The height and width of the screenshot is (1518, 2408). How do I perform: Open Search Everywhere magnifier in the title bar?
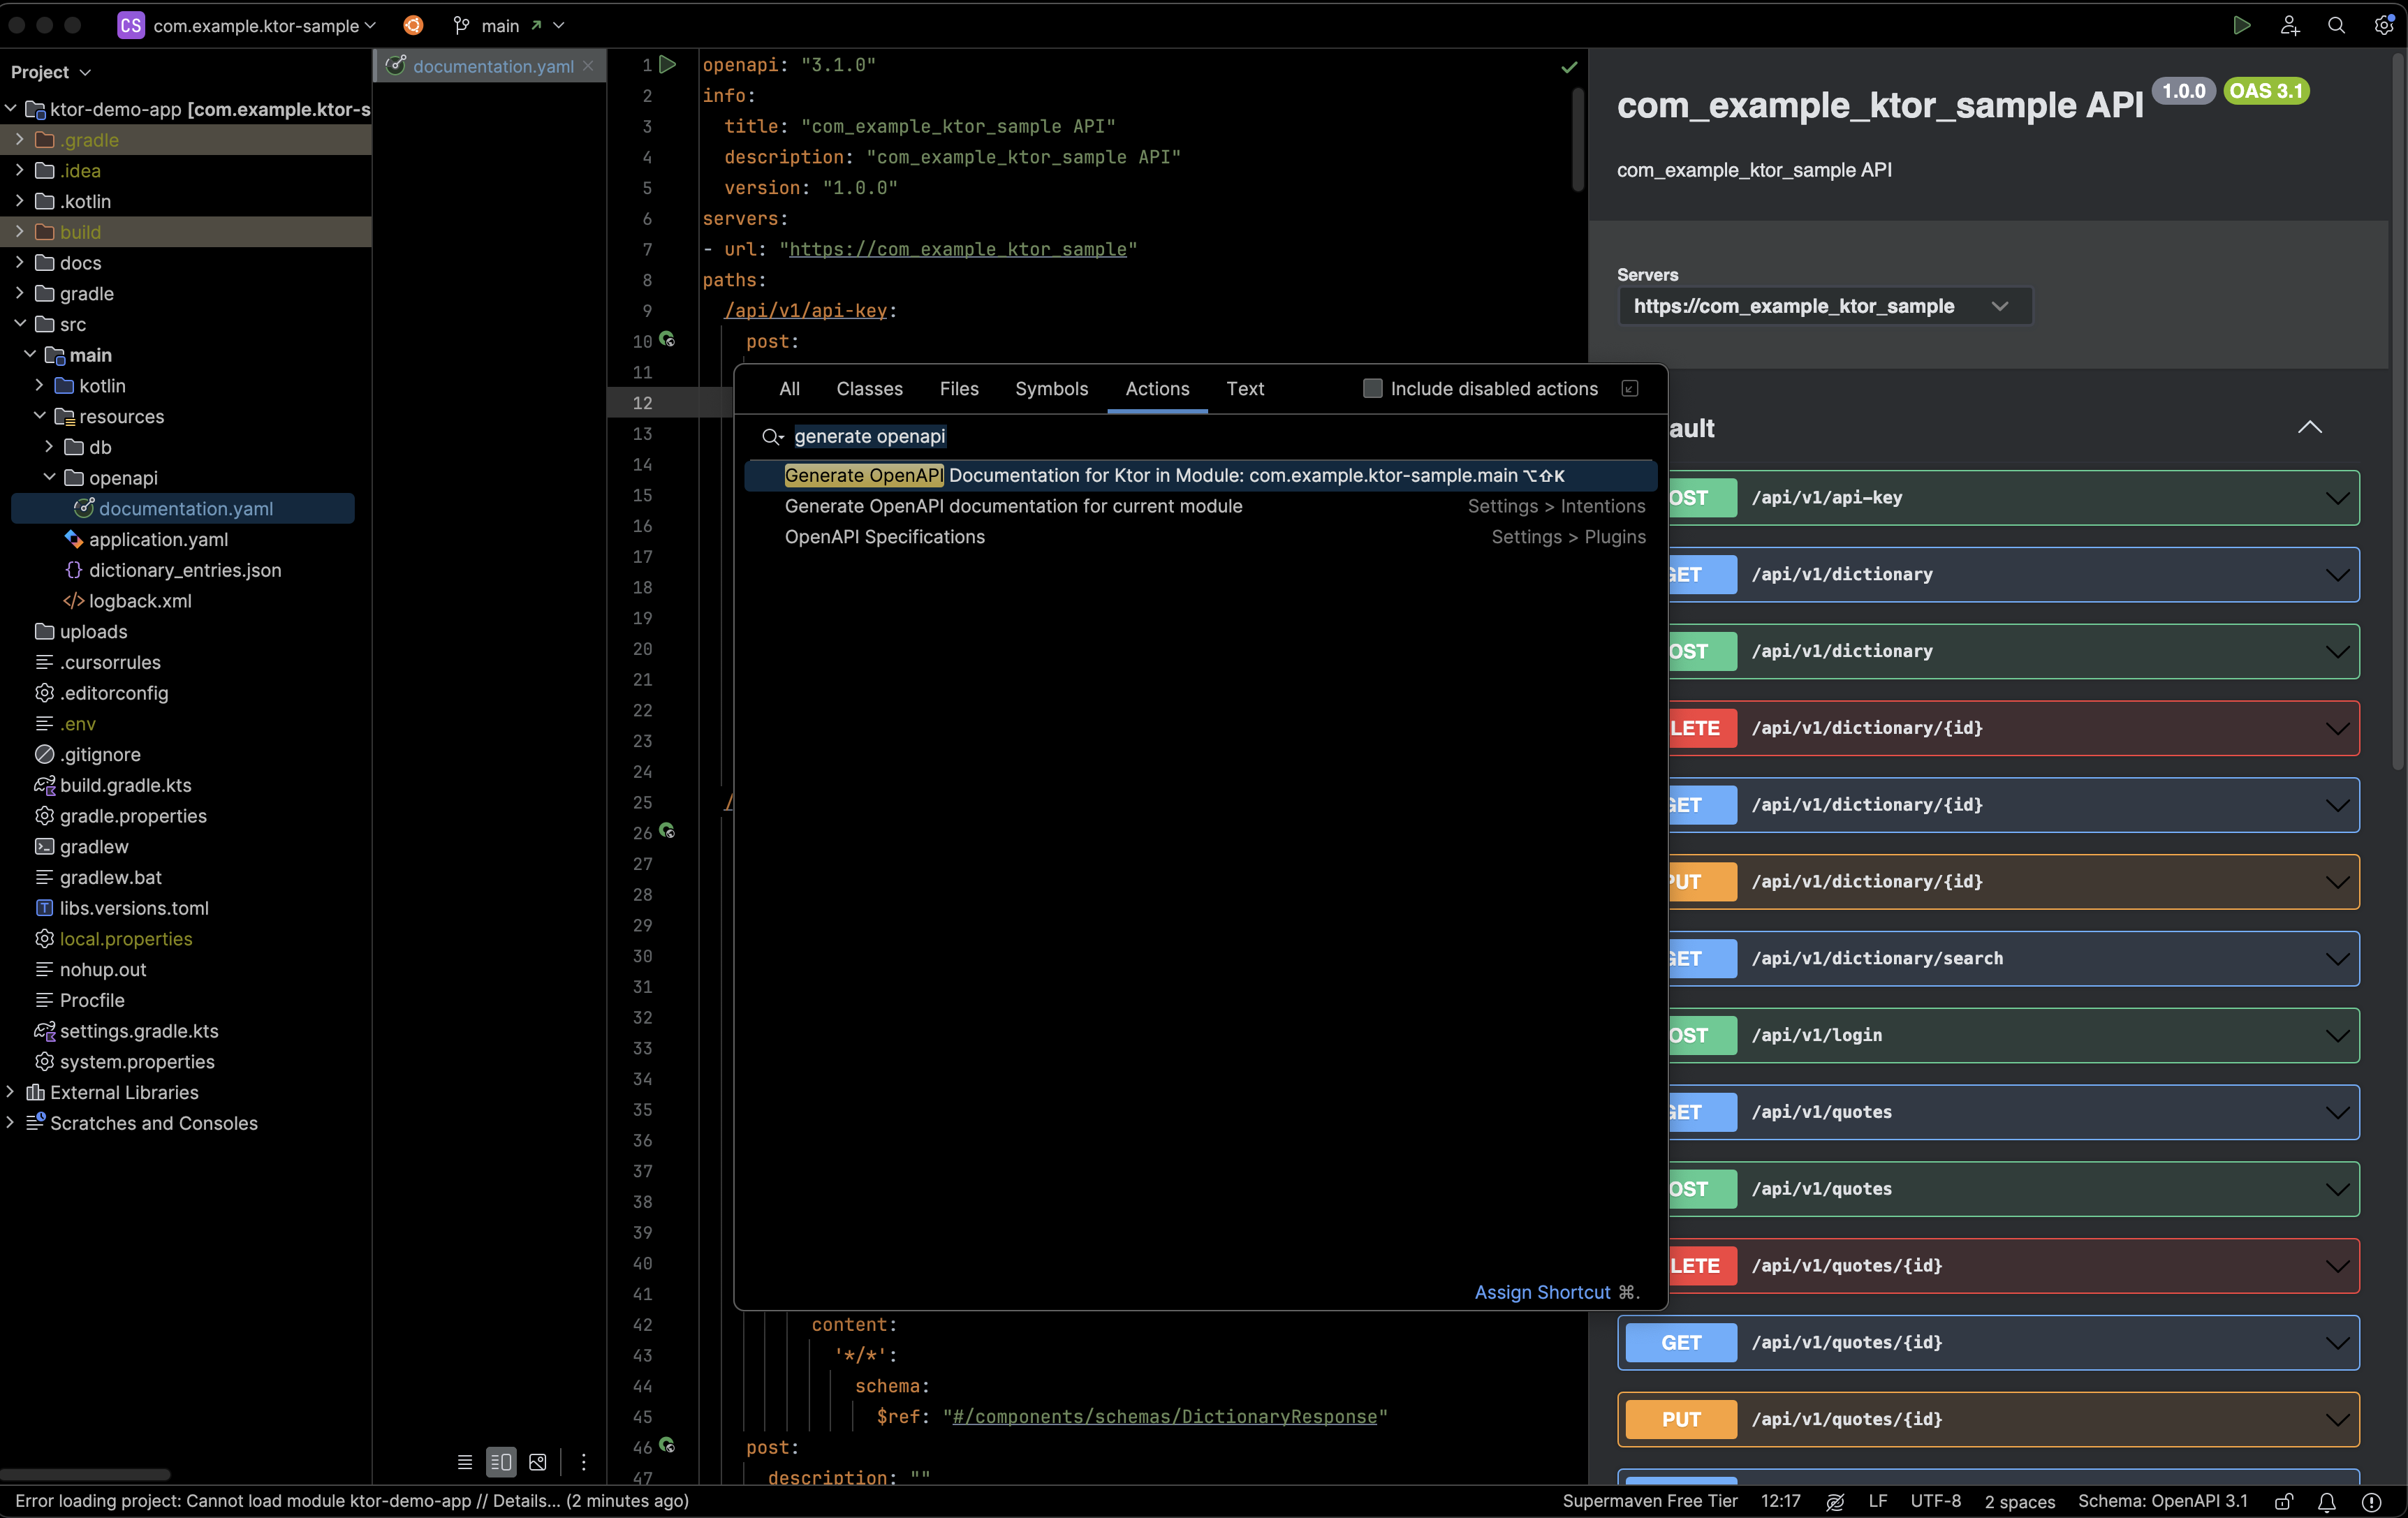(2336, 25)
